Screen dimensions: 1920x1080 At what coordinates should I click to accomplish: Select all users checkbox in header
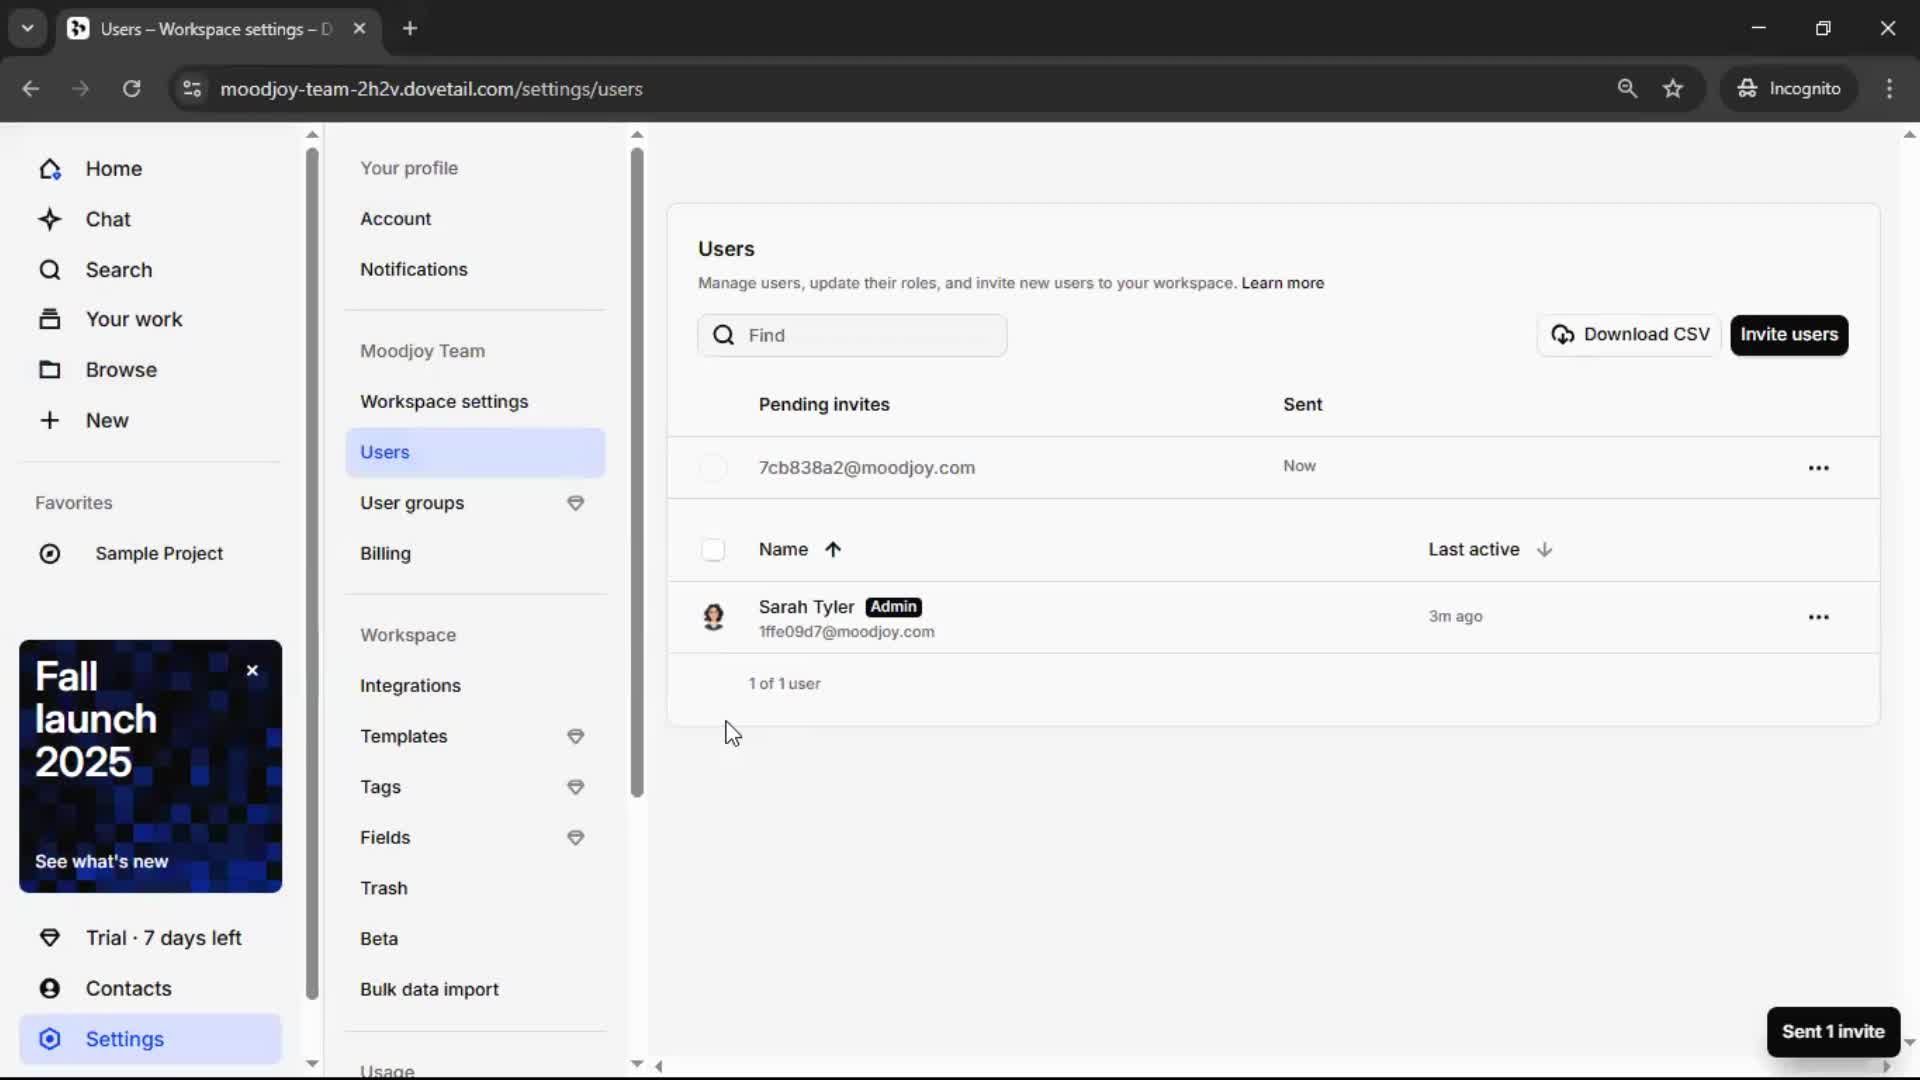point(713,550)
